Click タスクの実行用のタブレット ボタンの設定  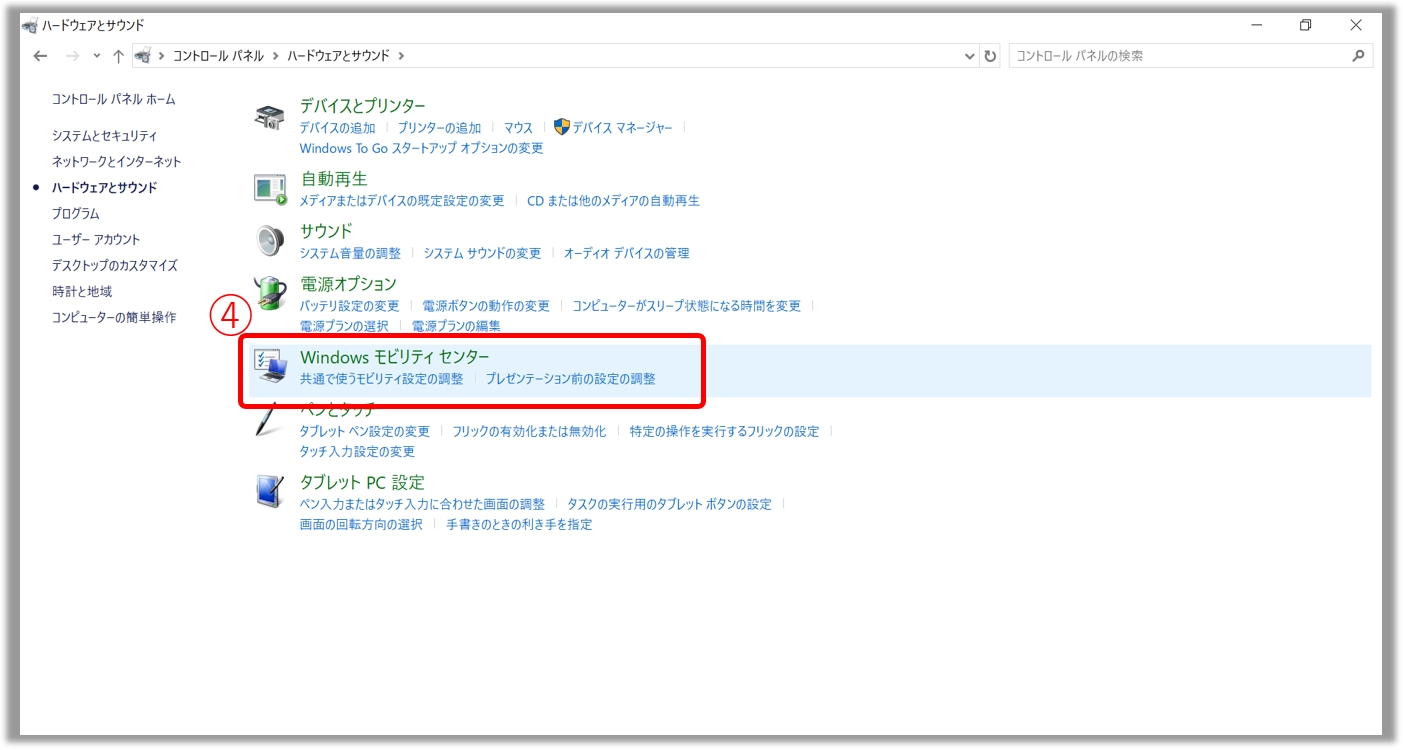pos(669,504)
